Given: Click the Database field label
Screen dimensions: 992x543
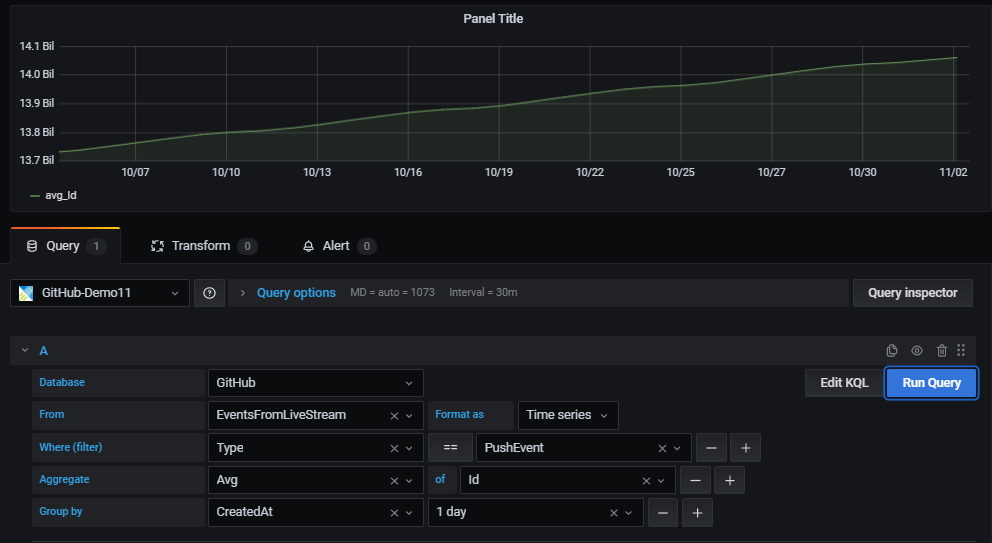Looking at the screenshot, I should coord(62,382).
